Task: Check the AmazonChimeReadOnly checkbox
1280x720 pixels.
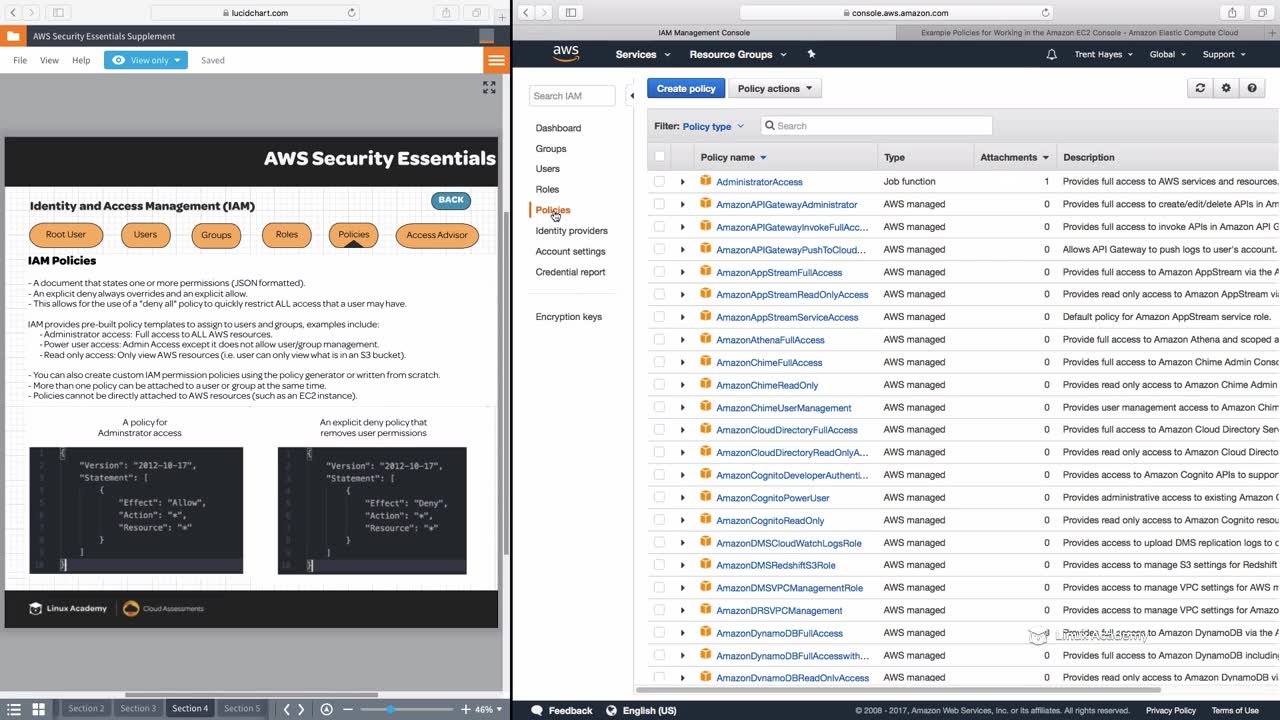Action: (659, 385)
